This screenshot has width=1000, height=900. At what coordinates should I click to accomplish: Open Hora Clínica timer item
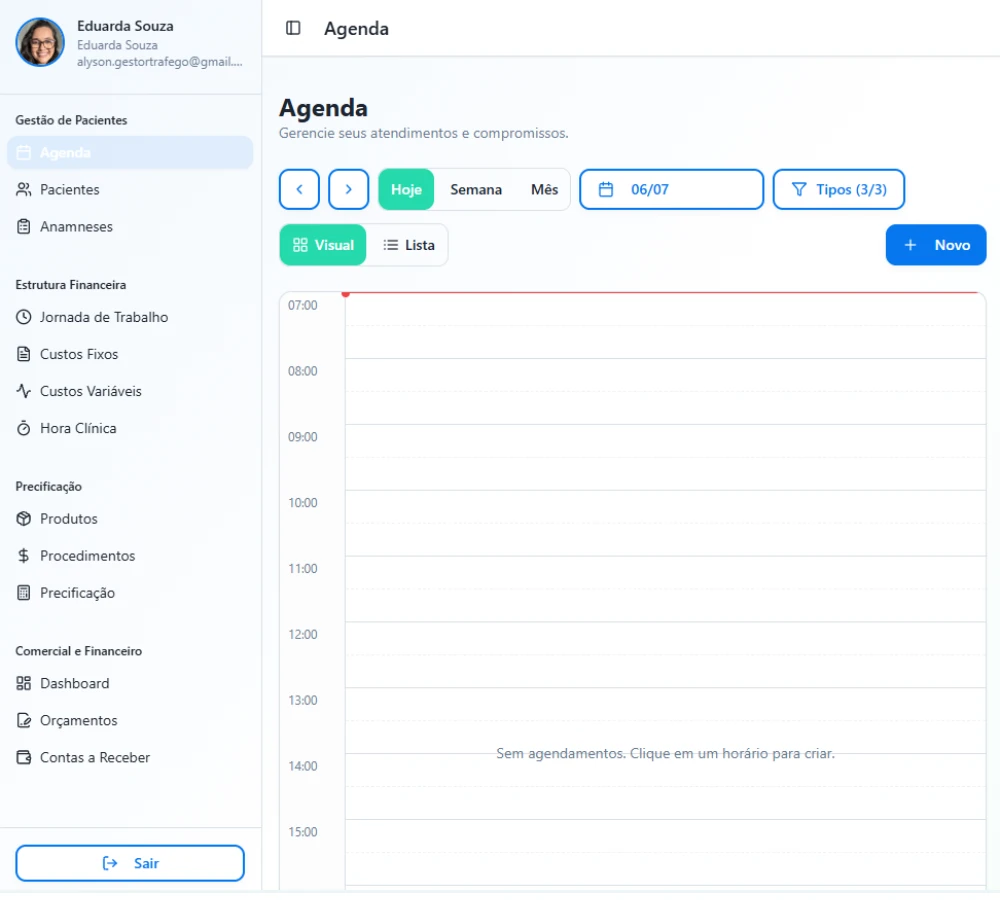(130, 428)
